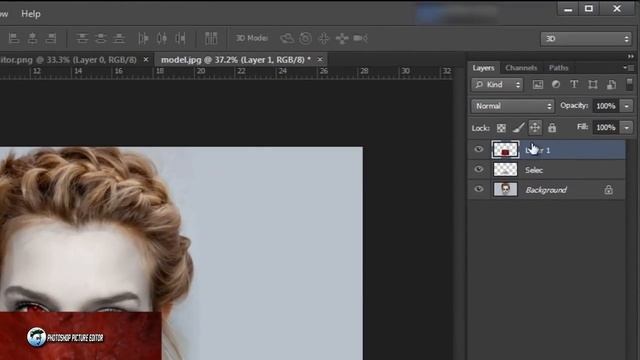
Task: Click Layer 1 thumbnail
Action: pos(505,149)
